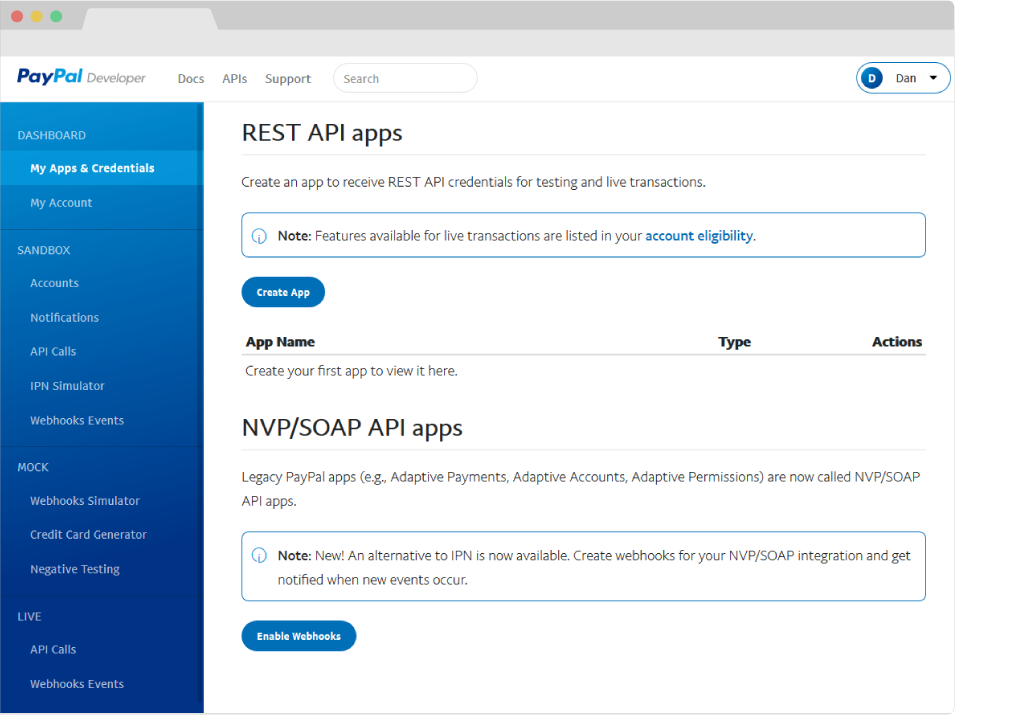Viewport: 1015px width, 719px height.
Task: Open the Docs menu
Action: pos(190,79)
